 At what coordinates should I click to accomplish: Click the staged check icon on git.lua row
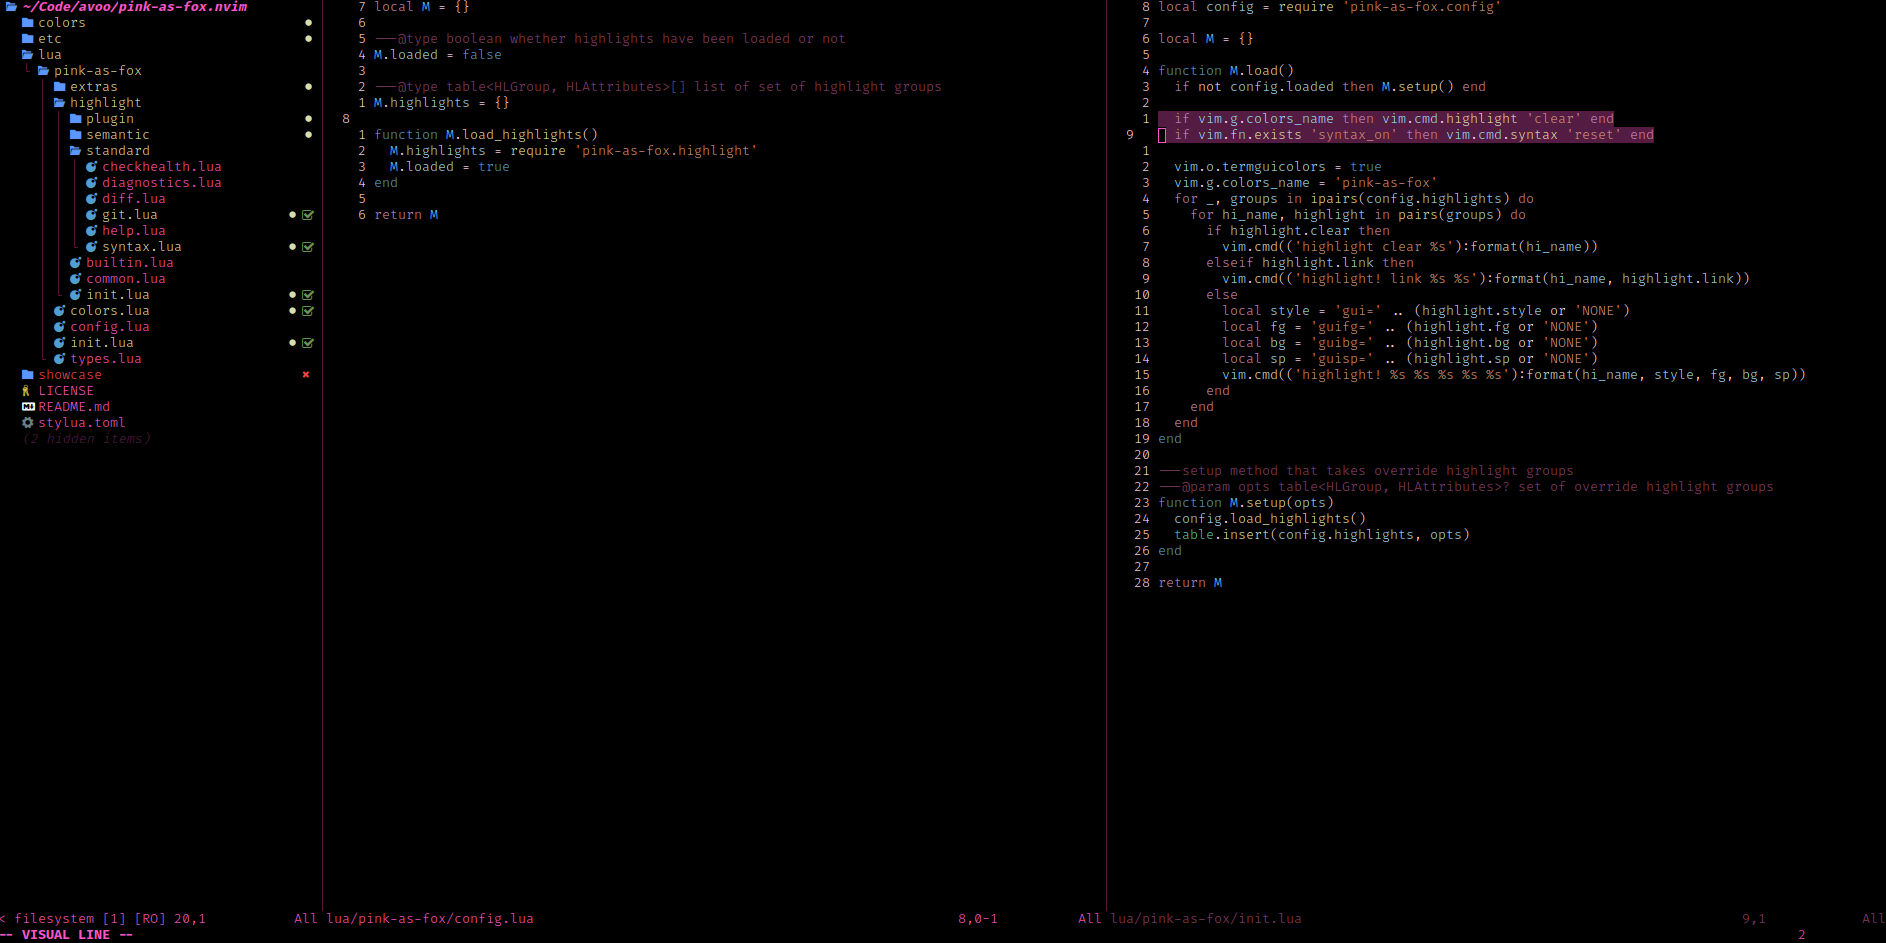308,215
